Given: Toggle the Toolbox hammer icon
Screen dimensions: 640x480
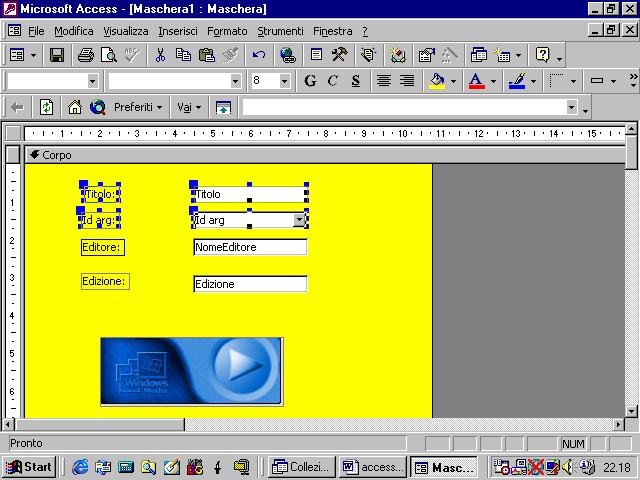Looking at the screenshot, I should click(x=339, y=55).
